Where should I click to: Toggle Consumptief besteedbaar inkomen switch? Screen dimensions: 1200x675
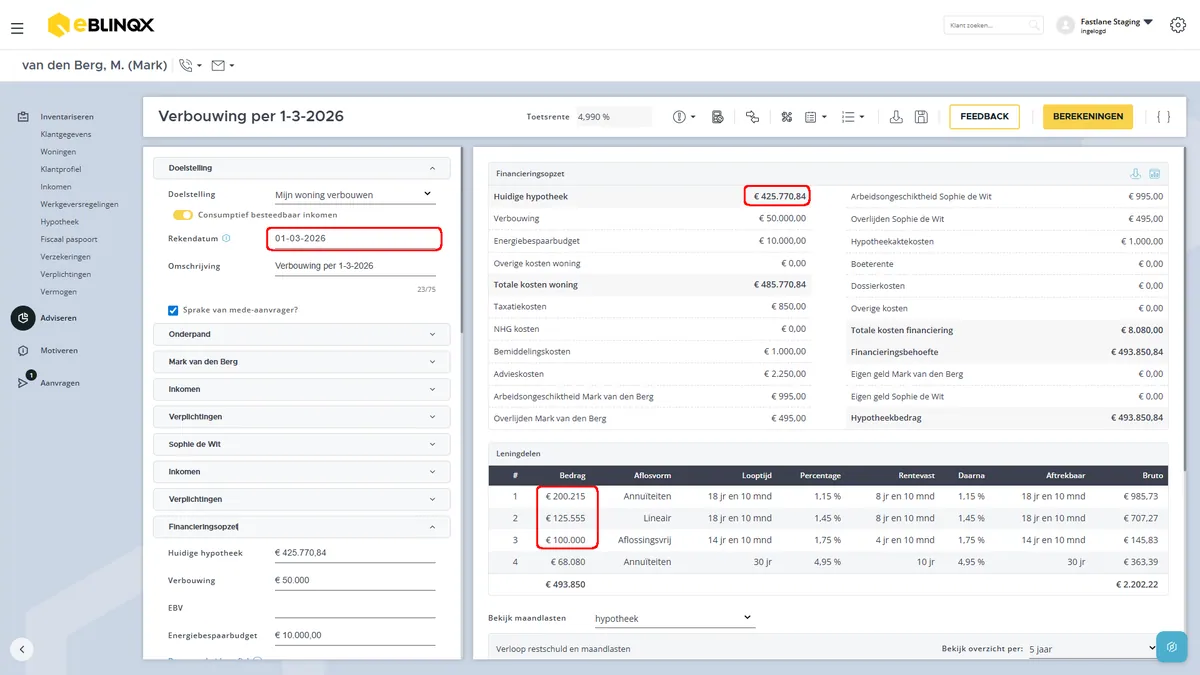click(x=182, y=215)
